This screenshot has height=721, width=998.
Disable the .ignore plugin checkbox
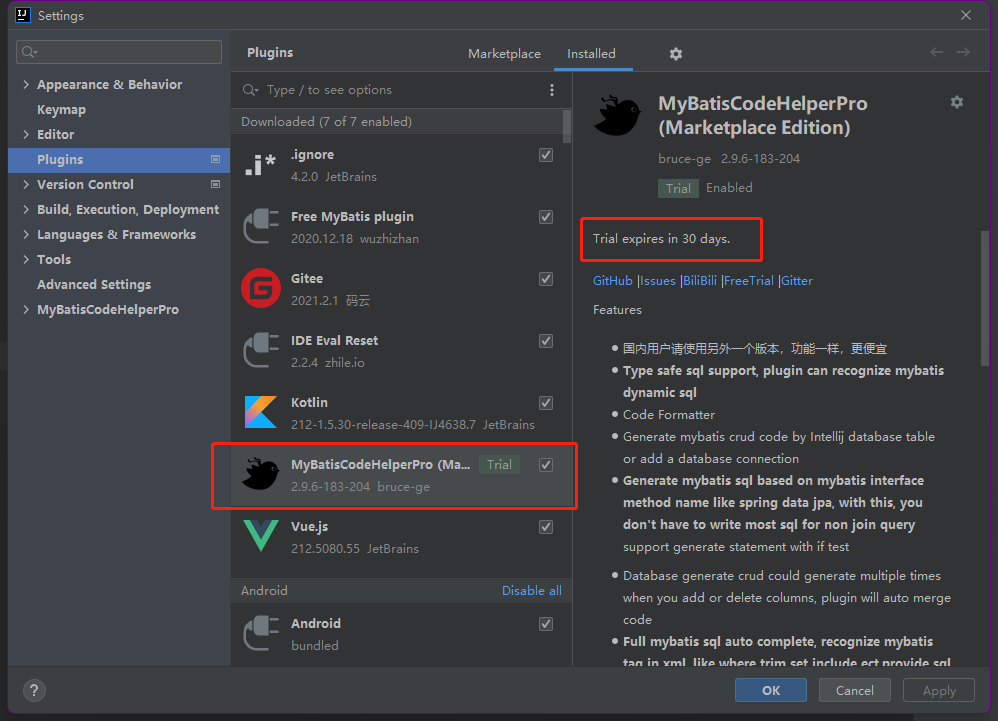tap(546, 155)
